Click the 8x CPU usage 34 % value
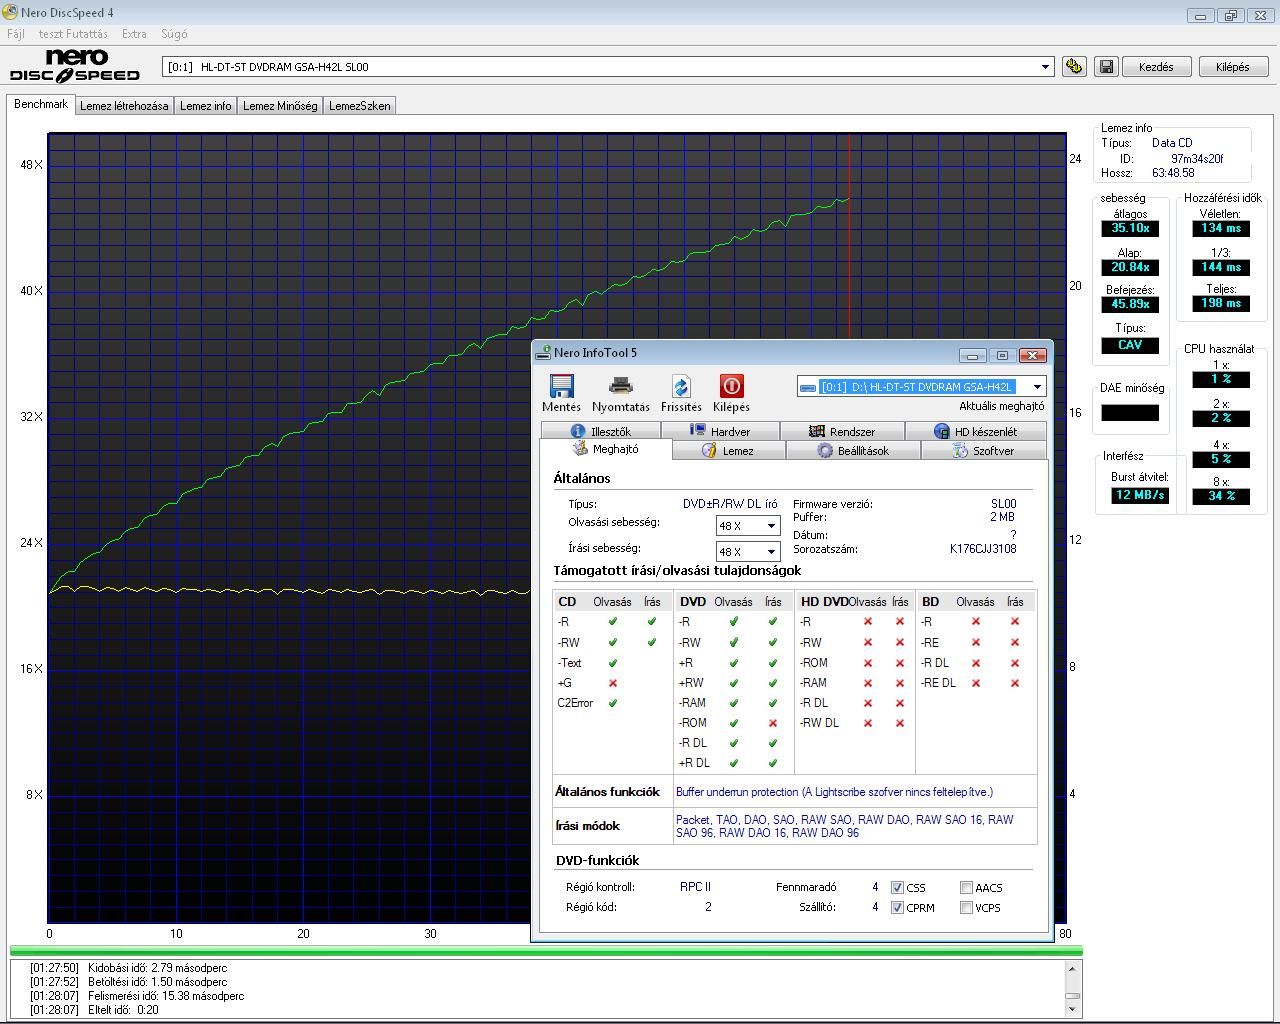Screen dimensions: 1280x1024 click(x=1221, y=496)
